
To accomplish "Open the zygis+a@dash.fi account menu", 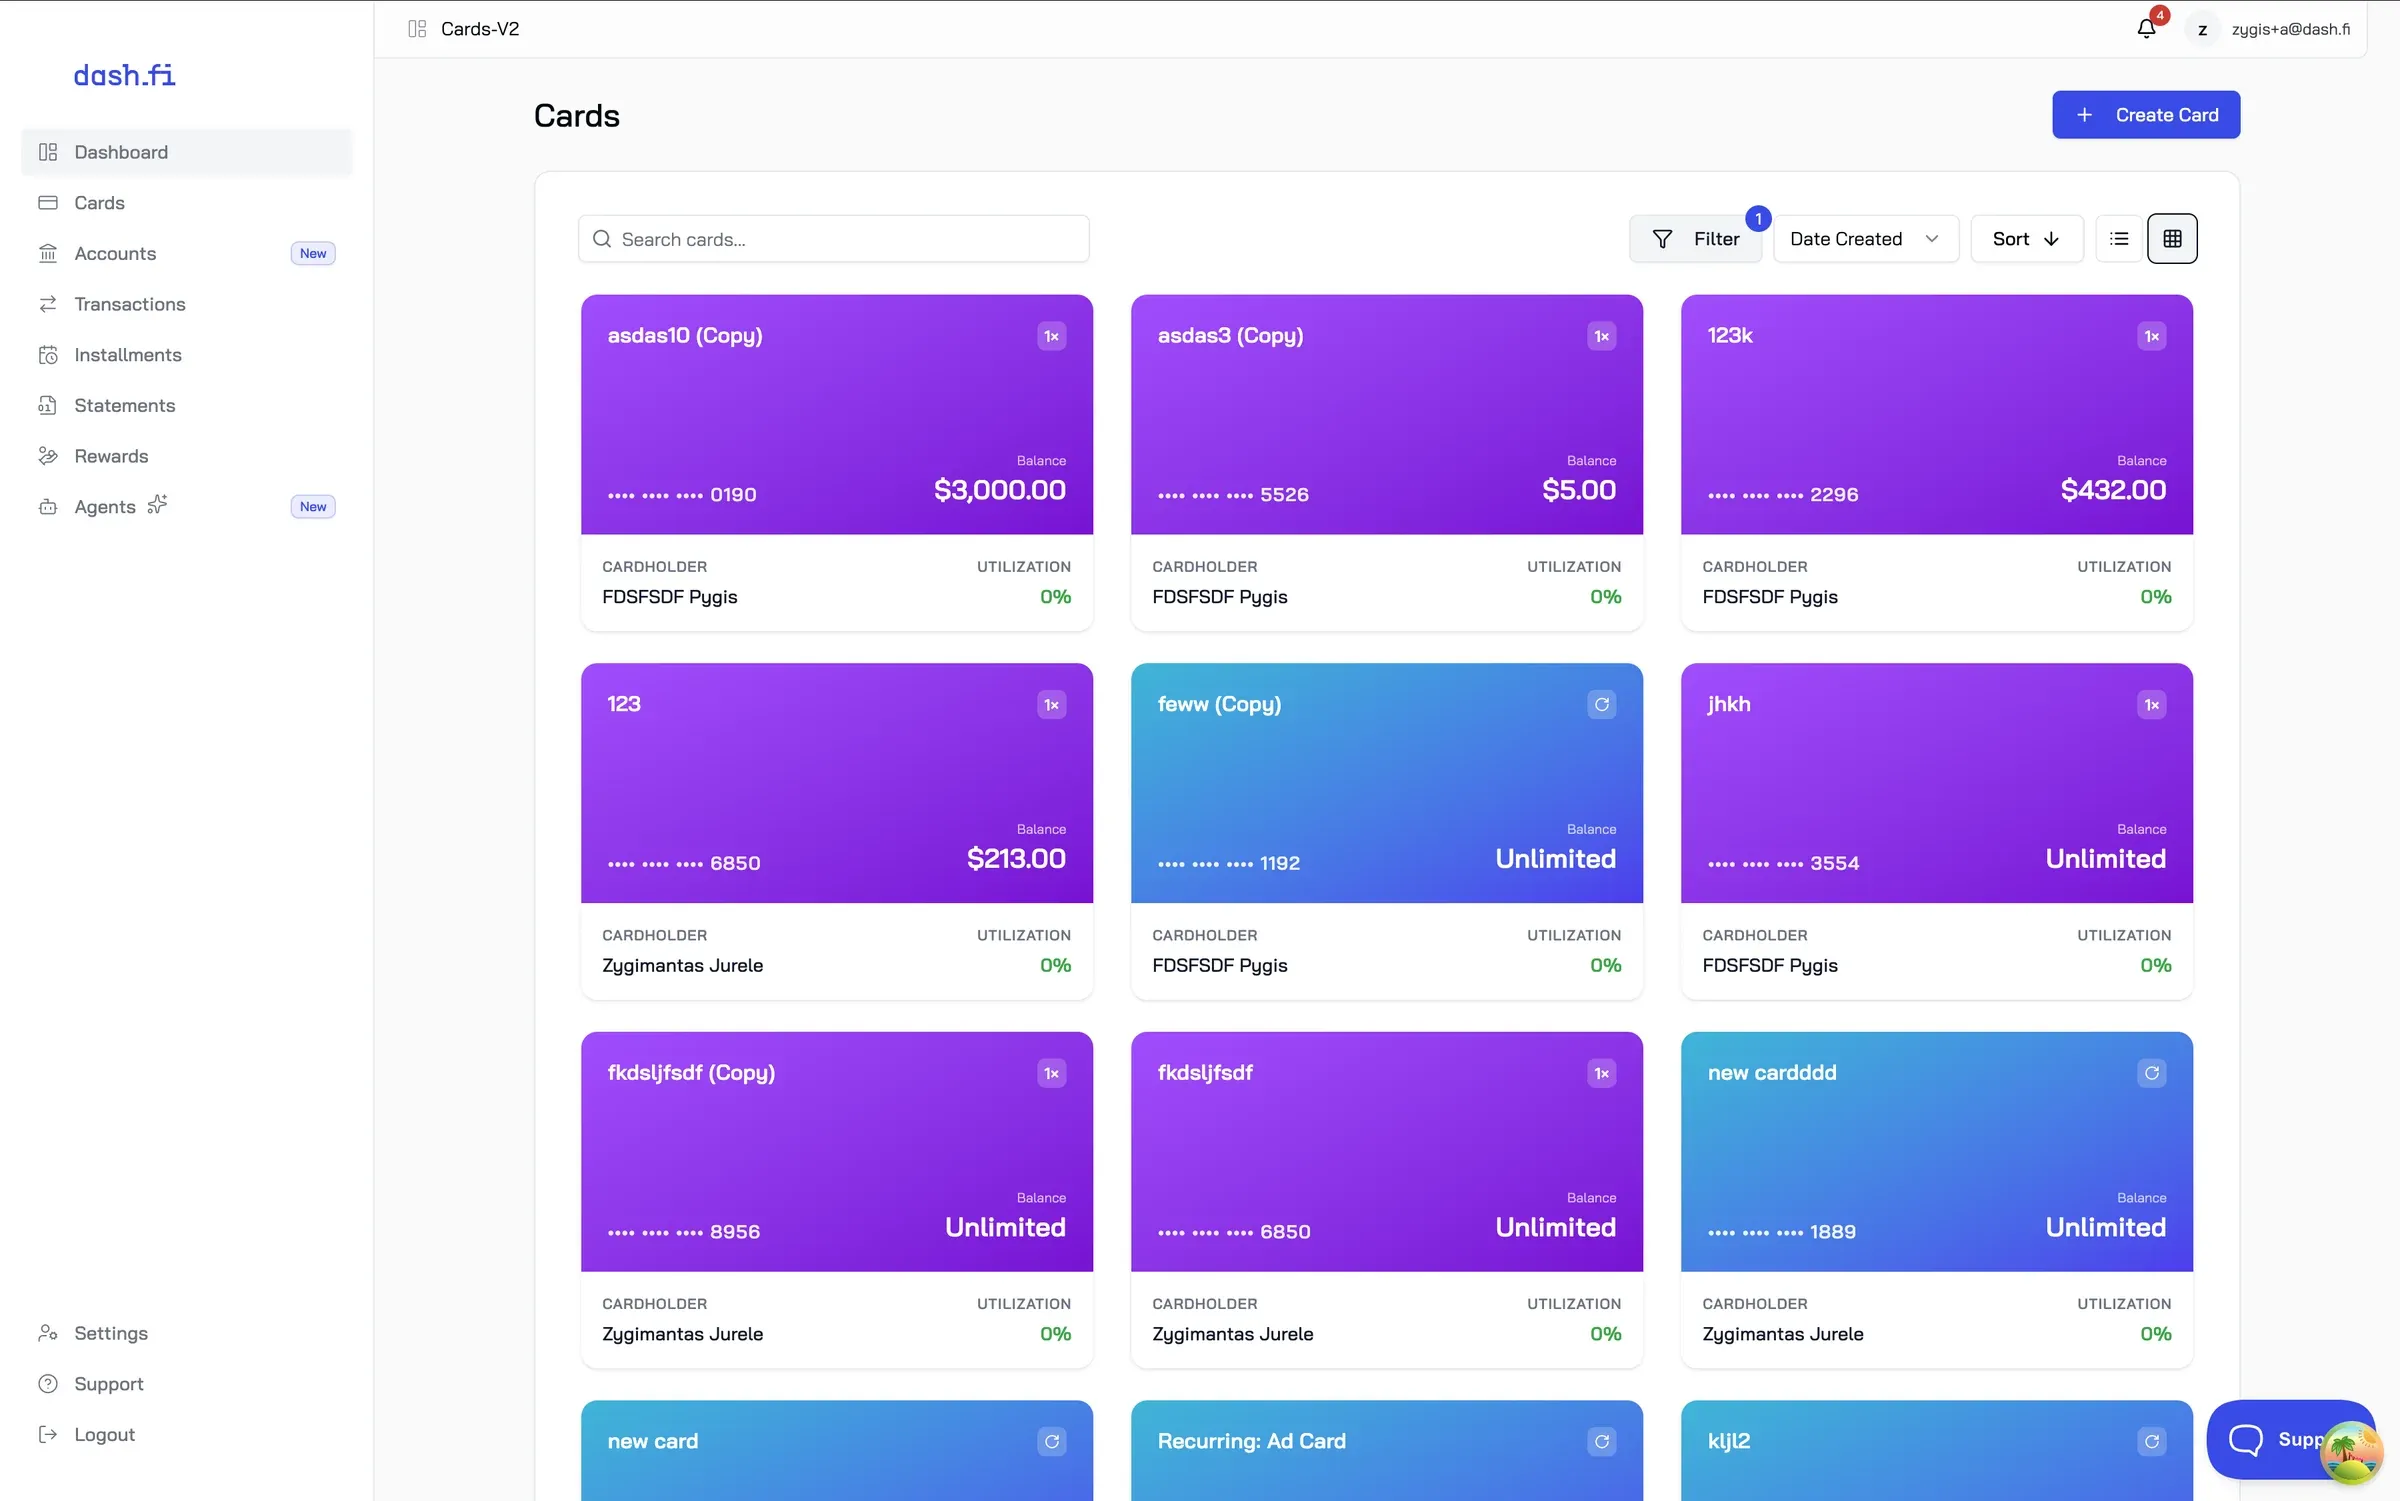I will pos(2268,29).
